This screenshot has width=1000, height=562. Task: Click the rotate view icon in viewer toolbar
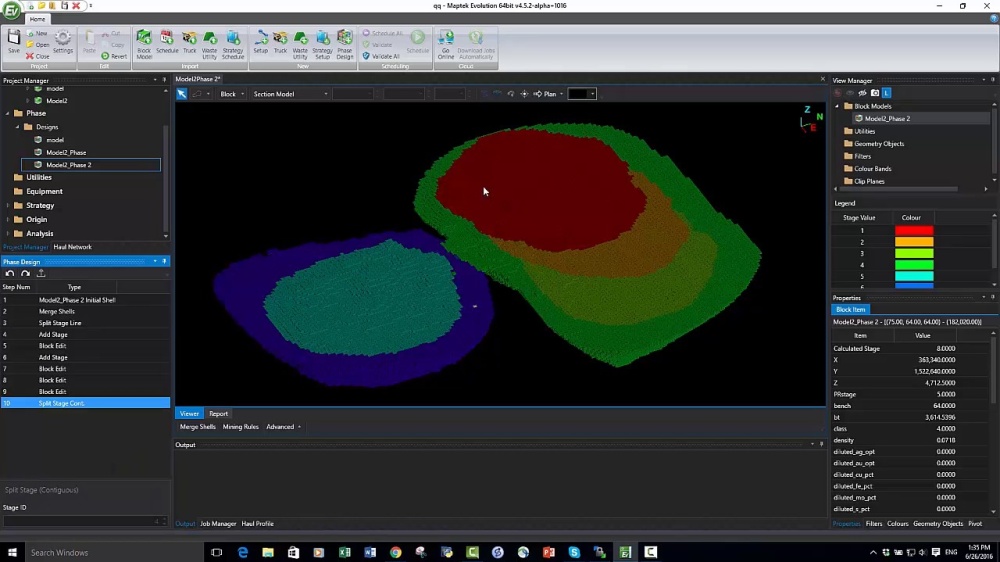(x=511, y=94)
